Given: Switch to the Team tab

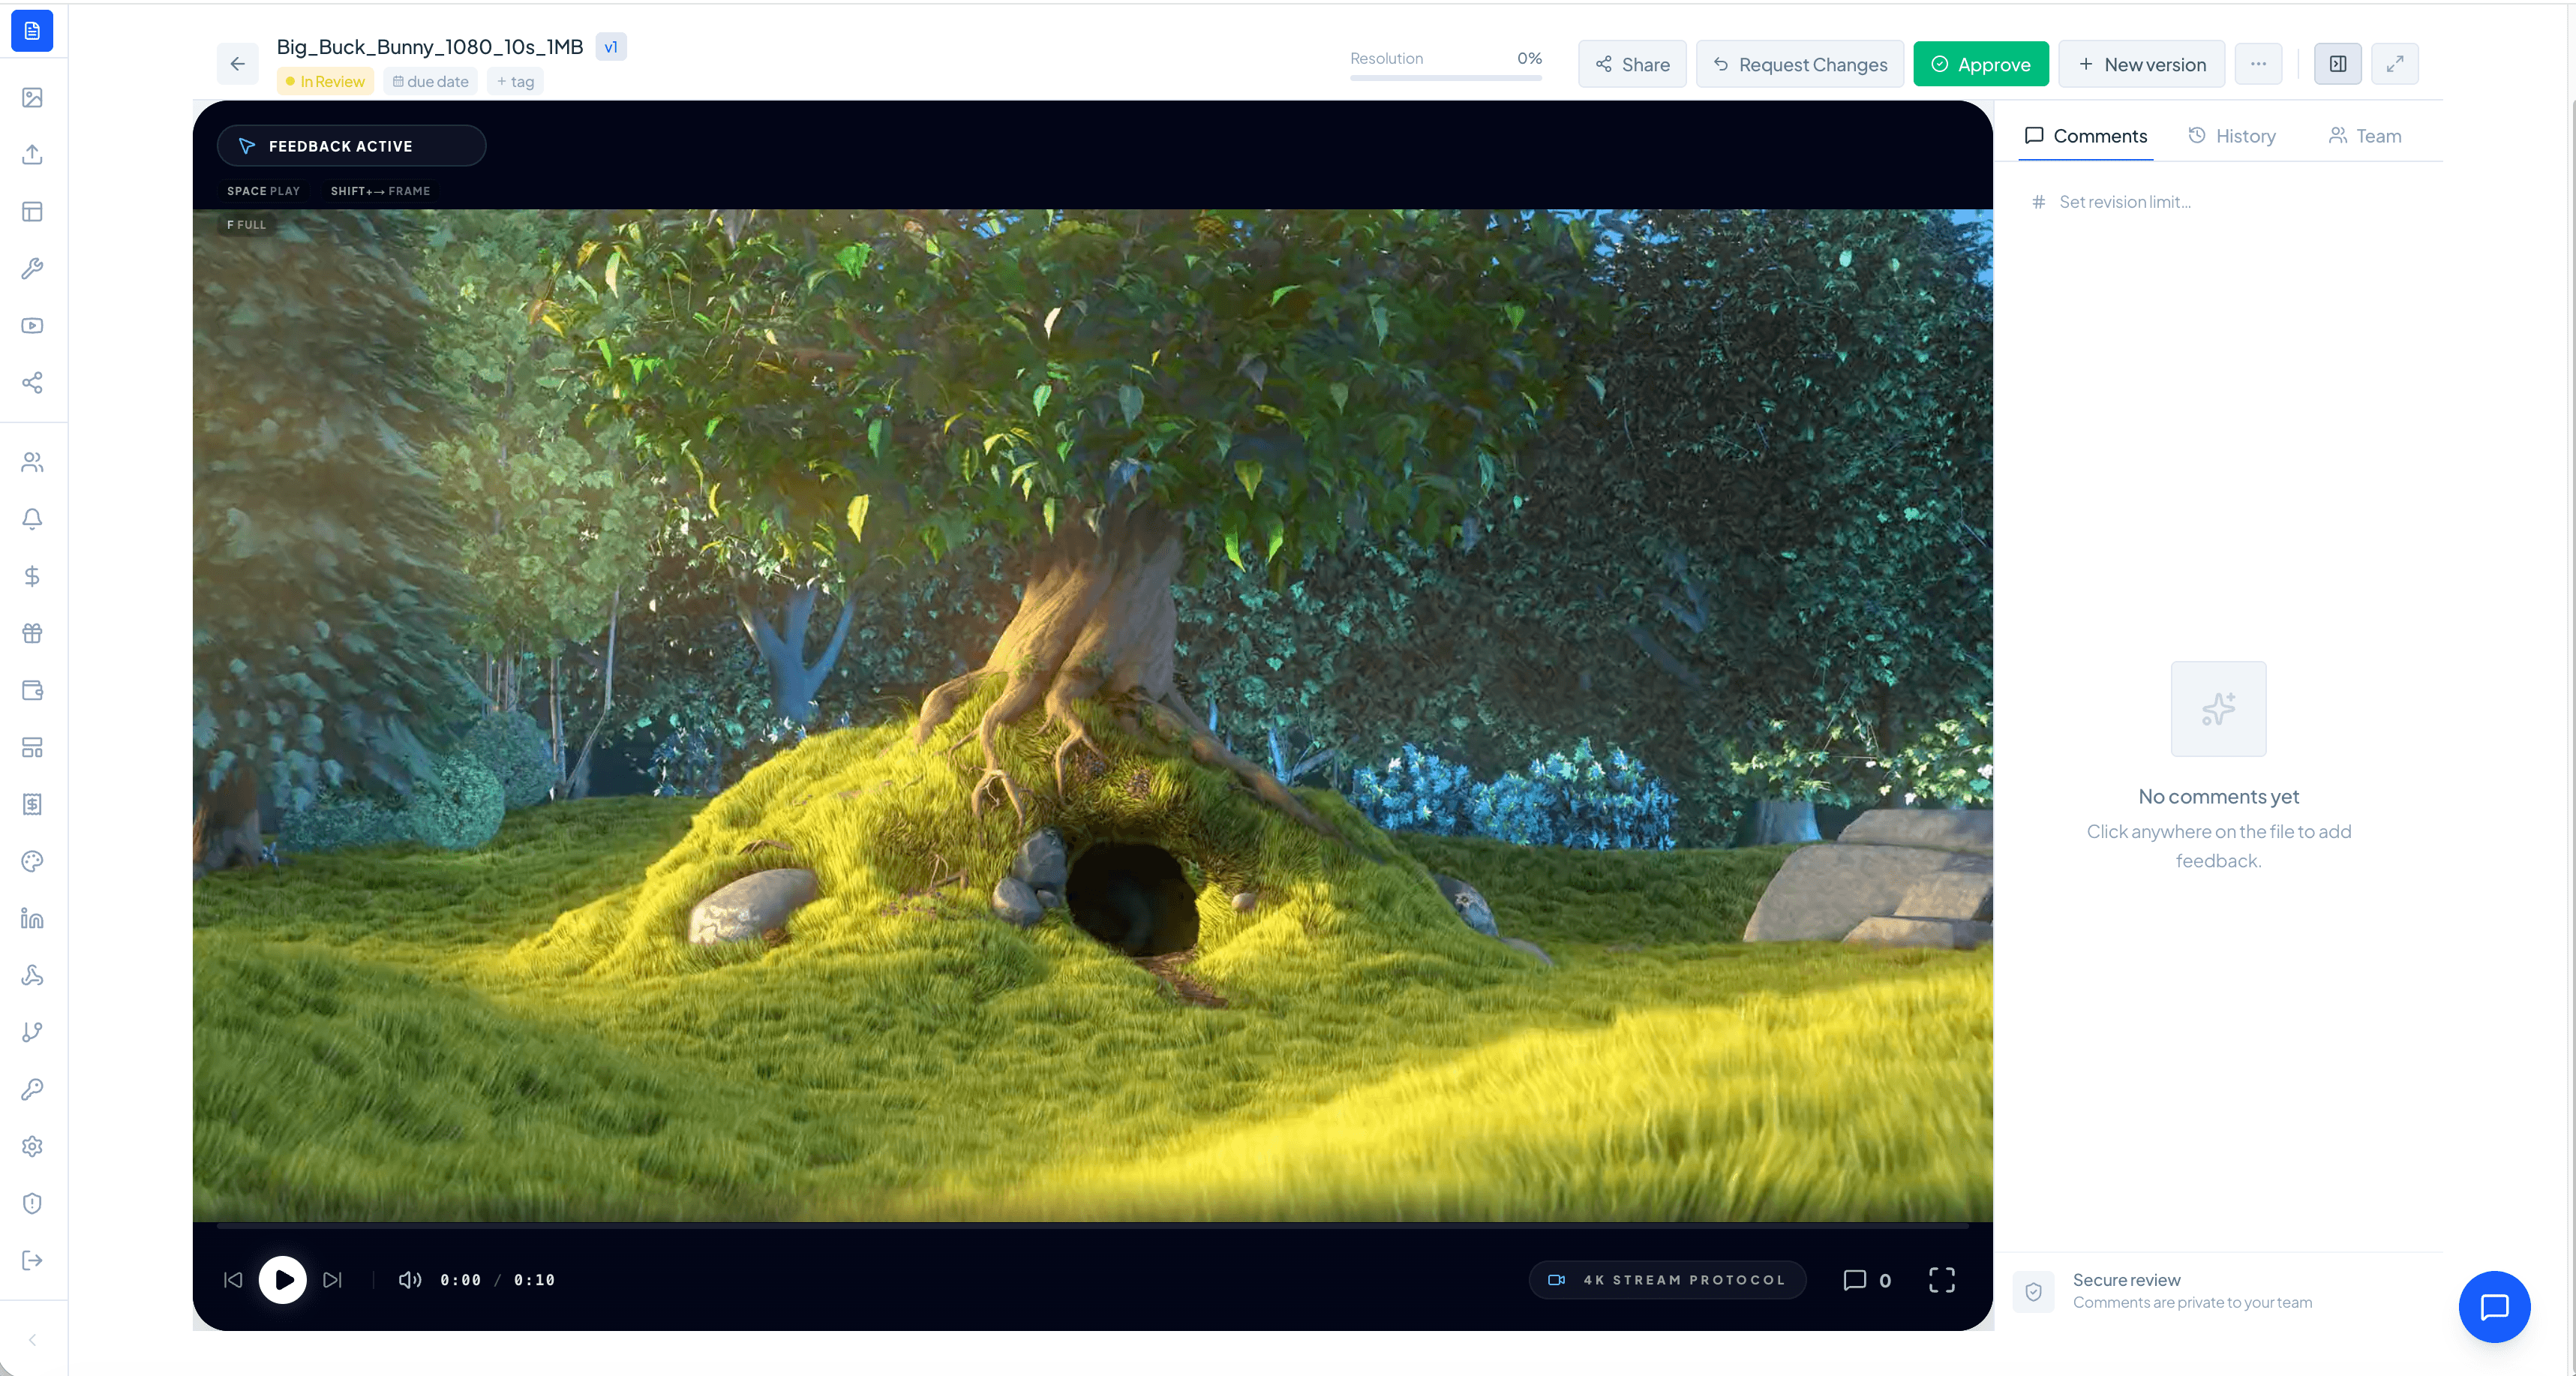Looking at the screenshot, I should [2366, 136].
